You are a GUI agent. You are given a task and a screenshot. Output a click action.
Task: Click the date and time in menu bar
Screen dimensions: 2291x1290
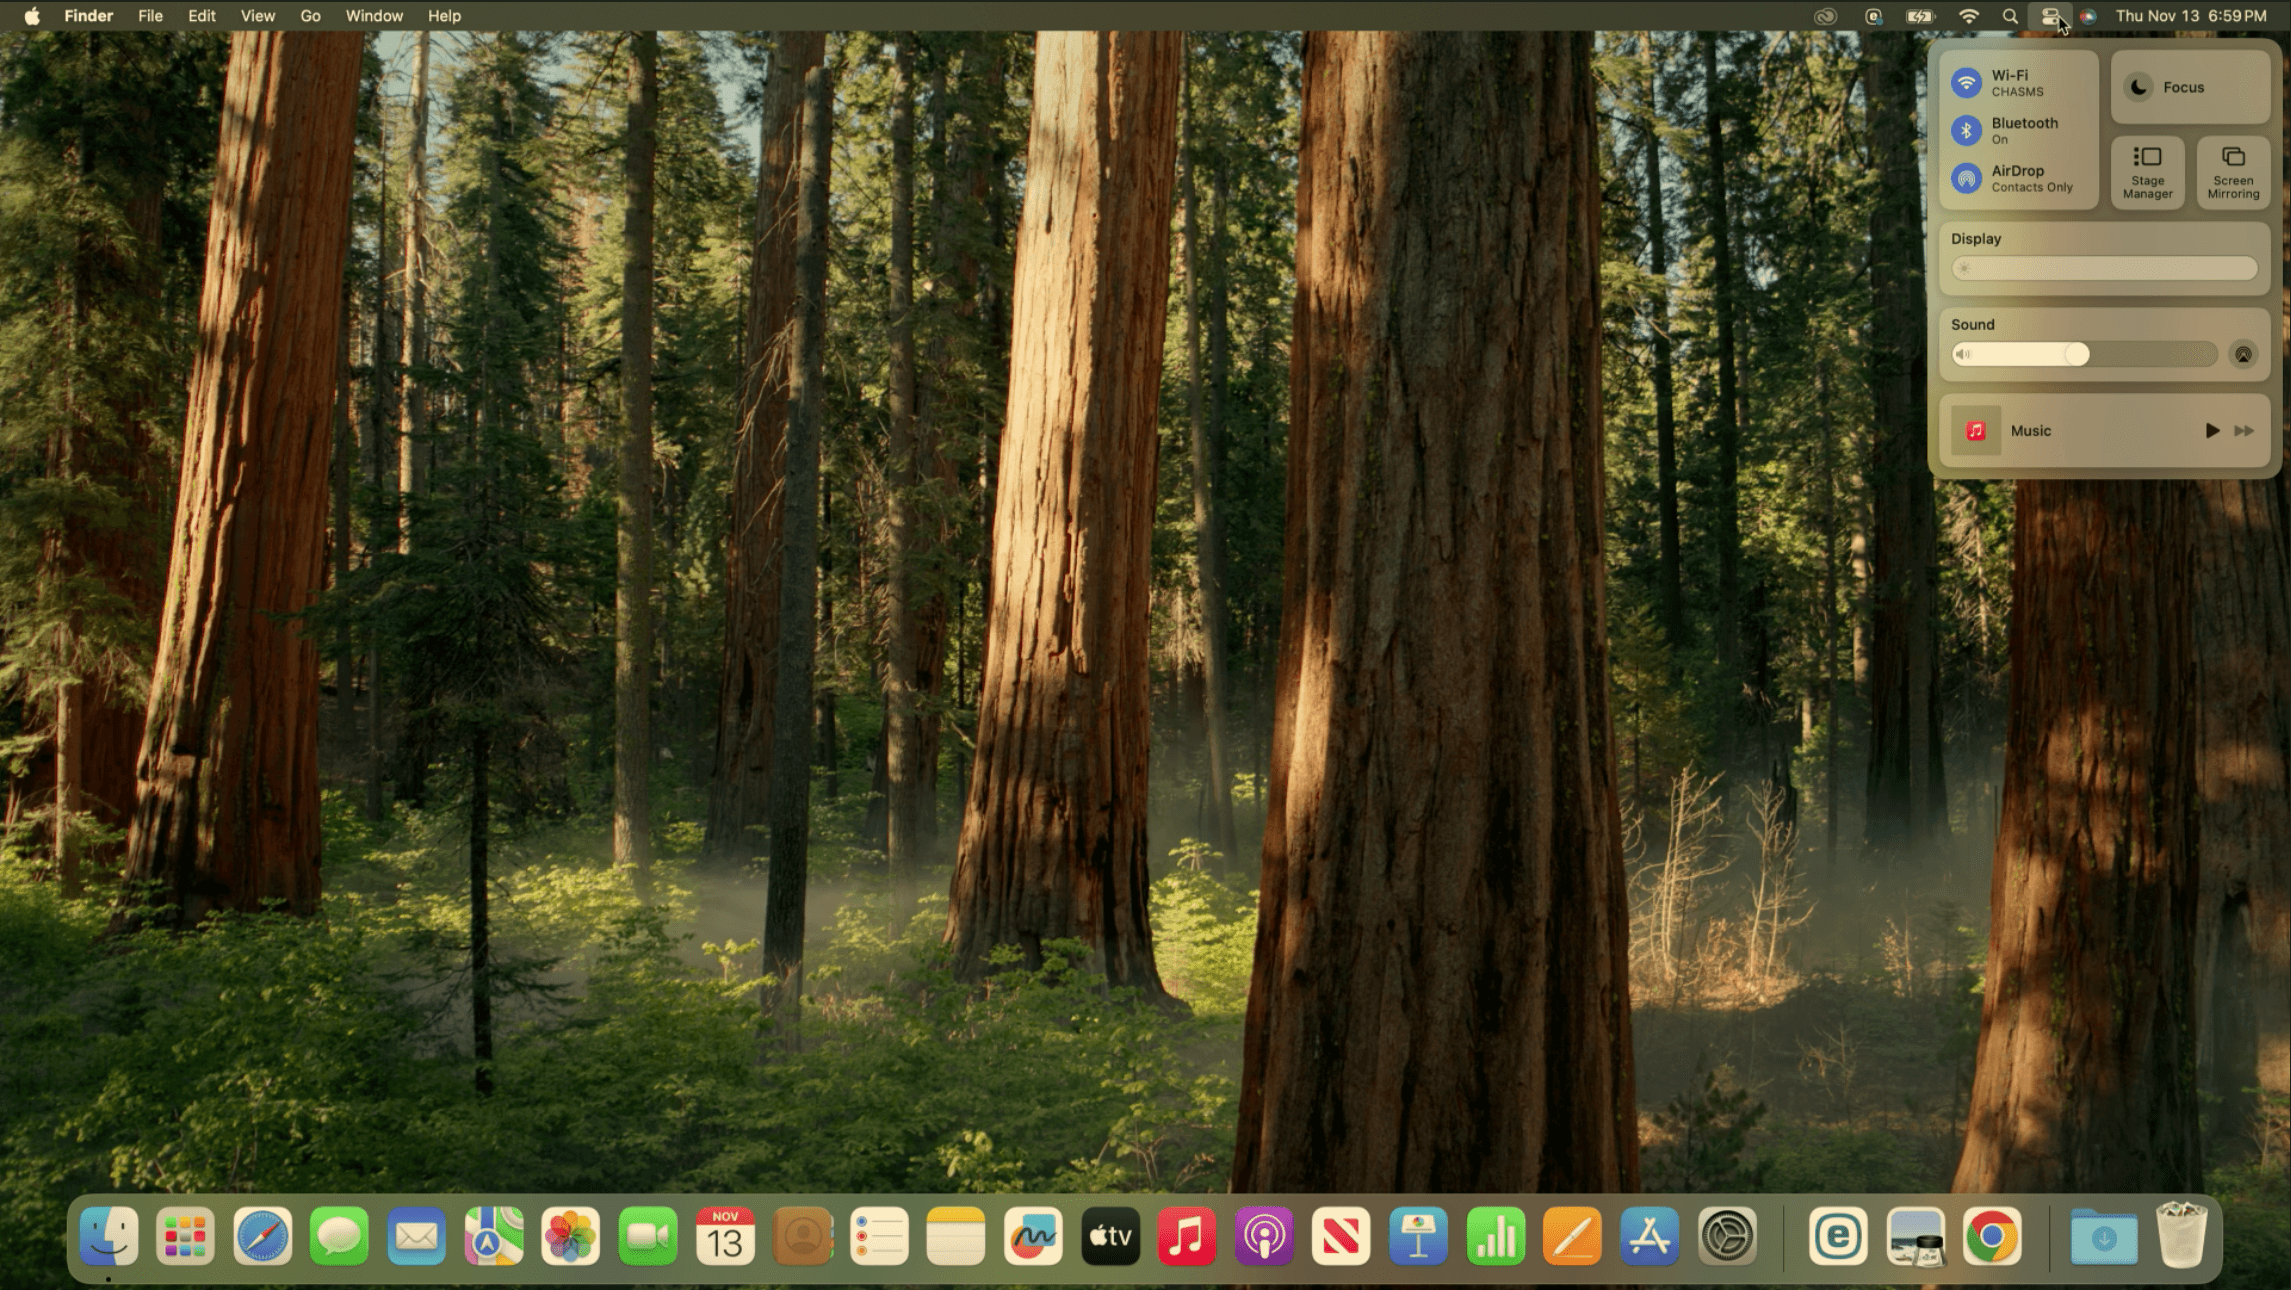(x=2190, y=16)
